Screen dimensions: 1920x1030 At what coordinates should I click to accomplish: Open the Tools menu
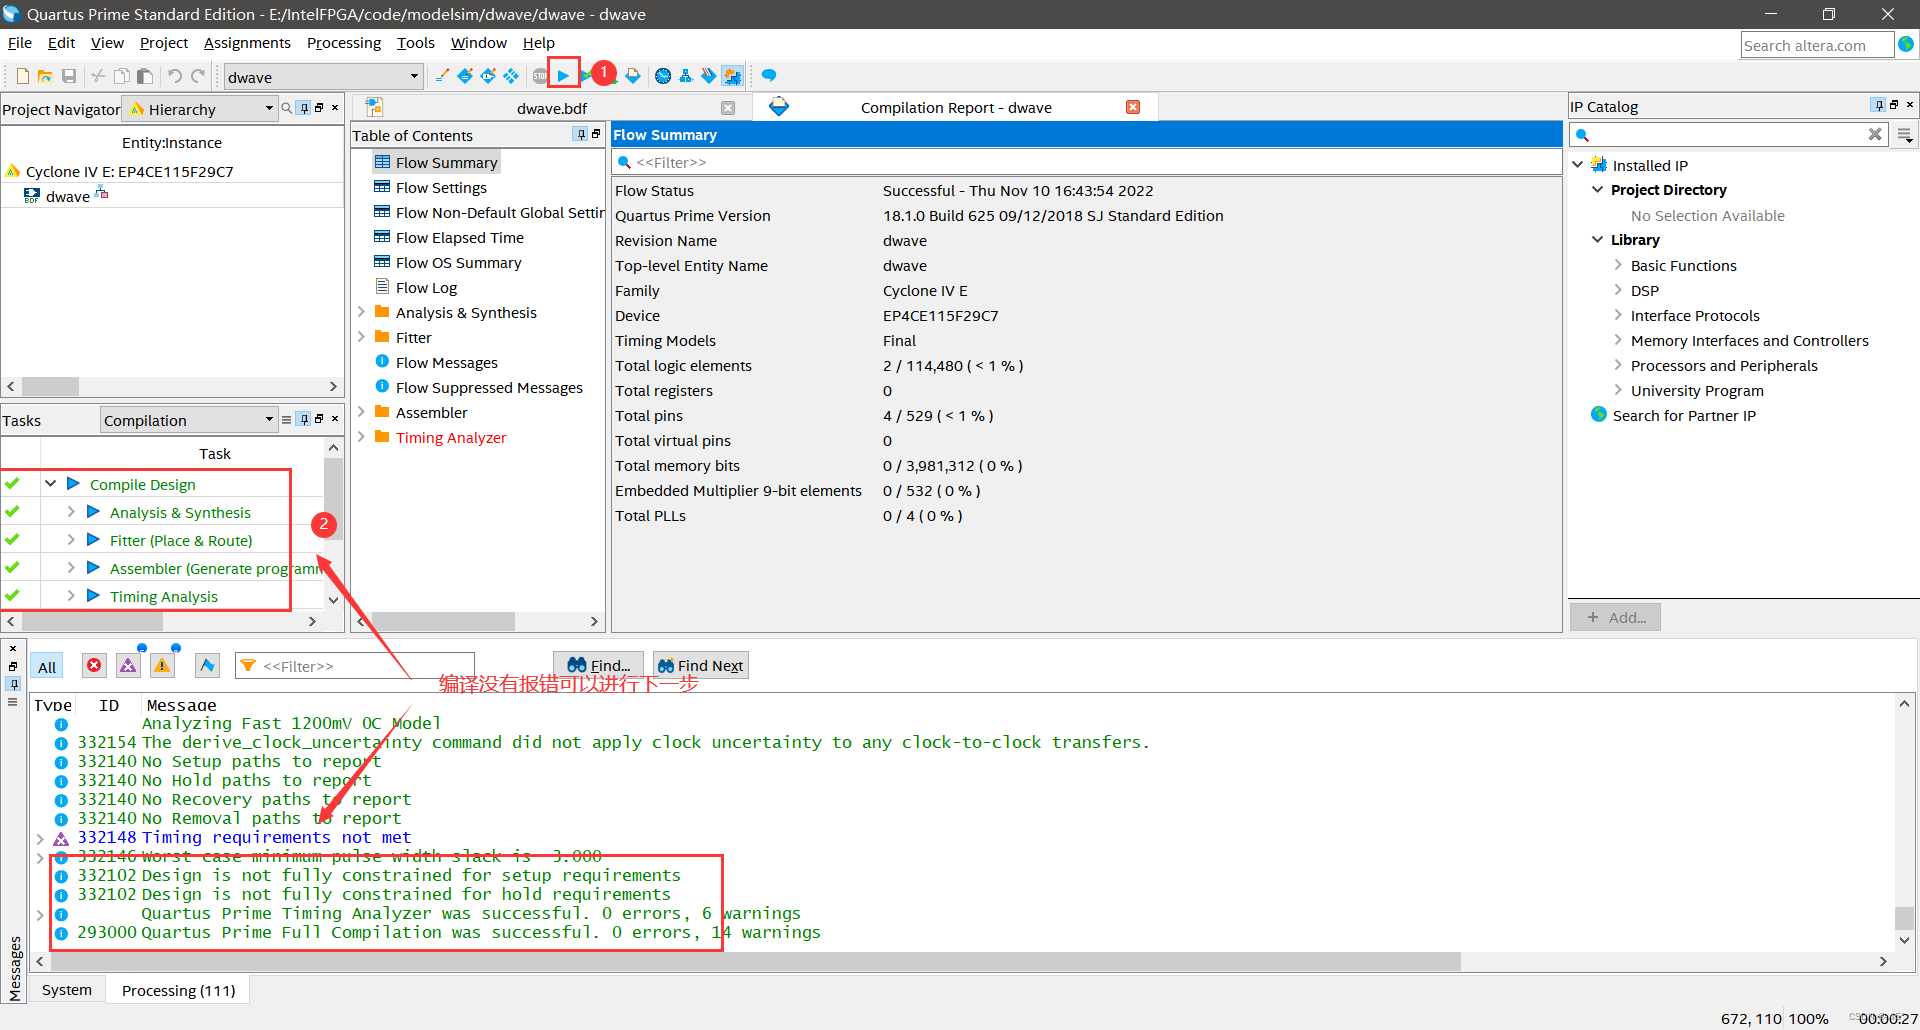coord(415,43)
